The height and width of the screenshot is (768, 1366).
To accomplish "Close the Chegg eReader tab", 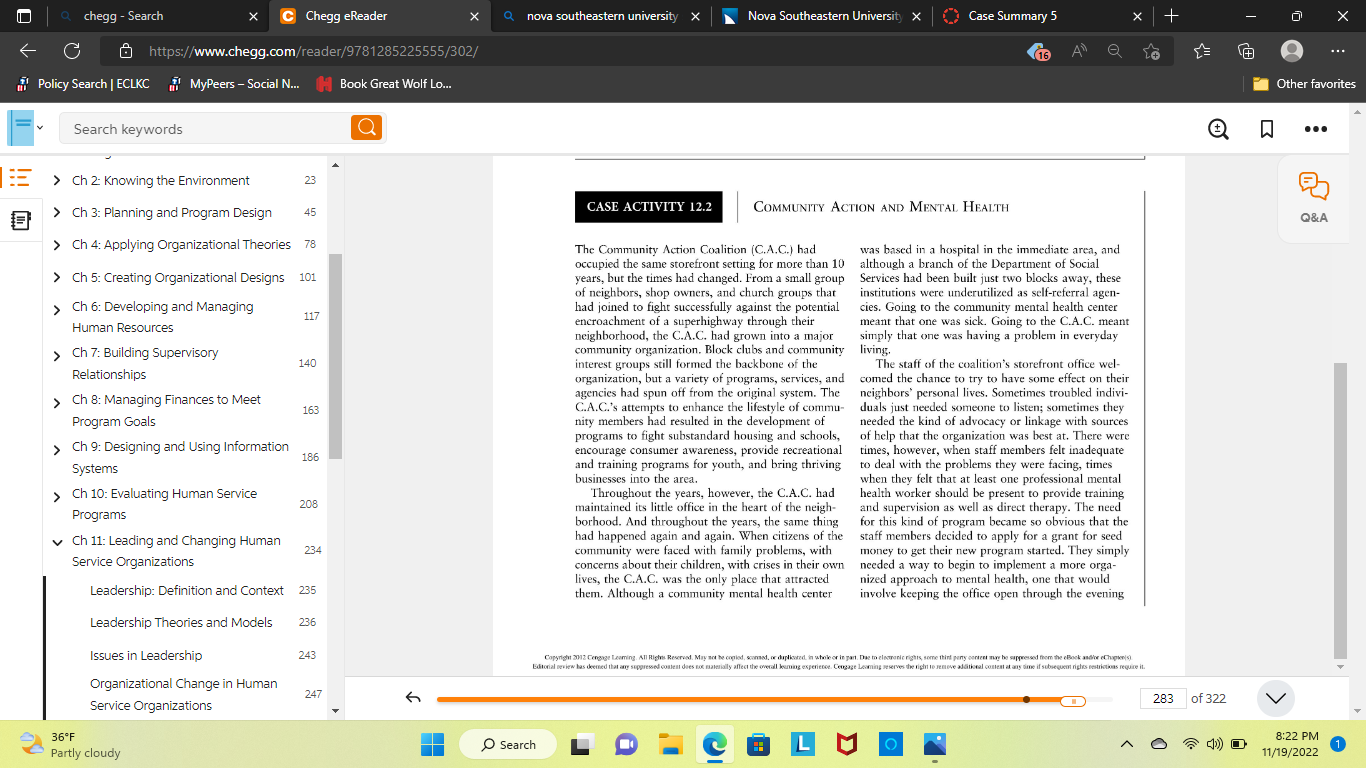I will 473,16.
